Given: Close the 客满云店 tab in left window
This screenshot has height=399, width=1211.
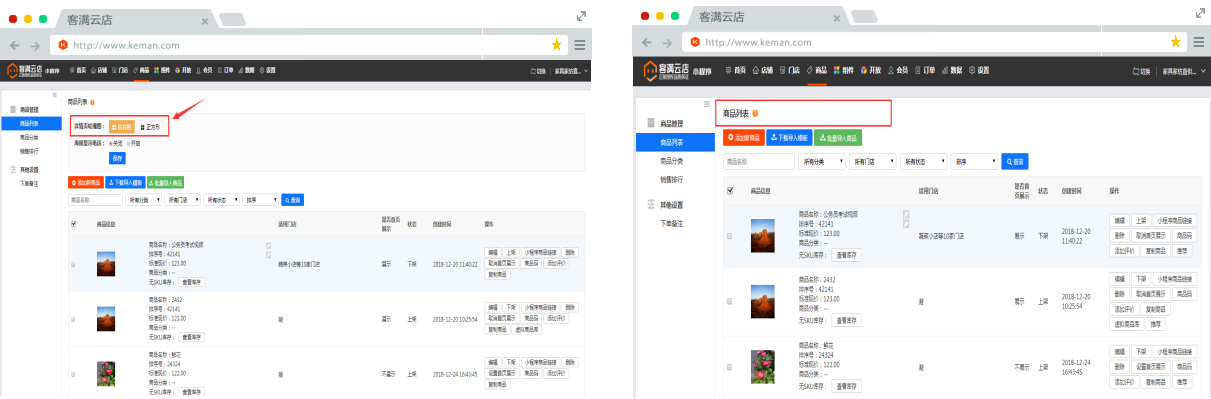Looking at the screenshot, I should (204, 20).
